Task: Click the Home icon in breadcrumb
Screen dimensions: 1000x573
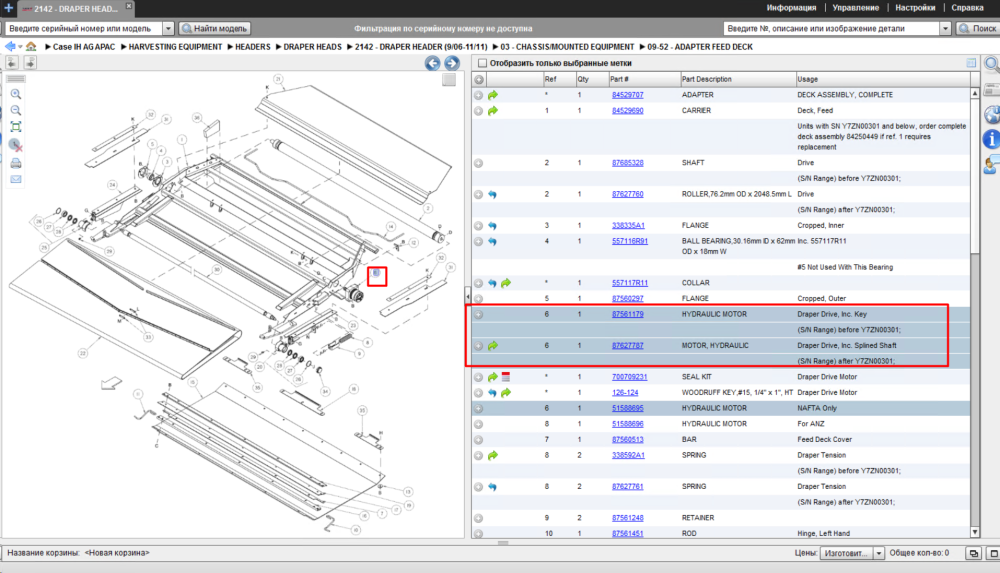Action: pyautogui.click(x=31, y=47)
